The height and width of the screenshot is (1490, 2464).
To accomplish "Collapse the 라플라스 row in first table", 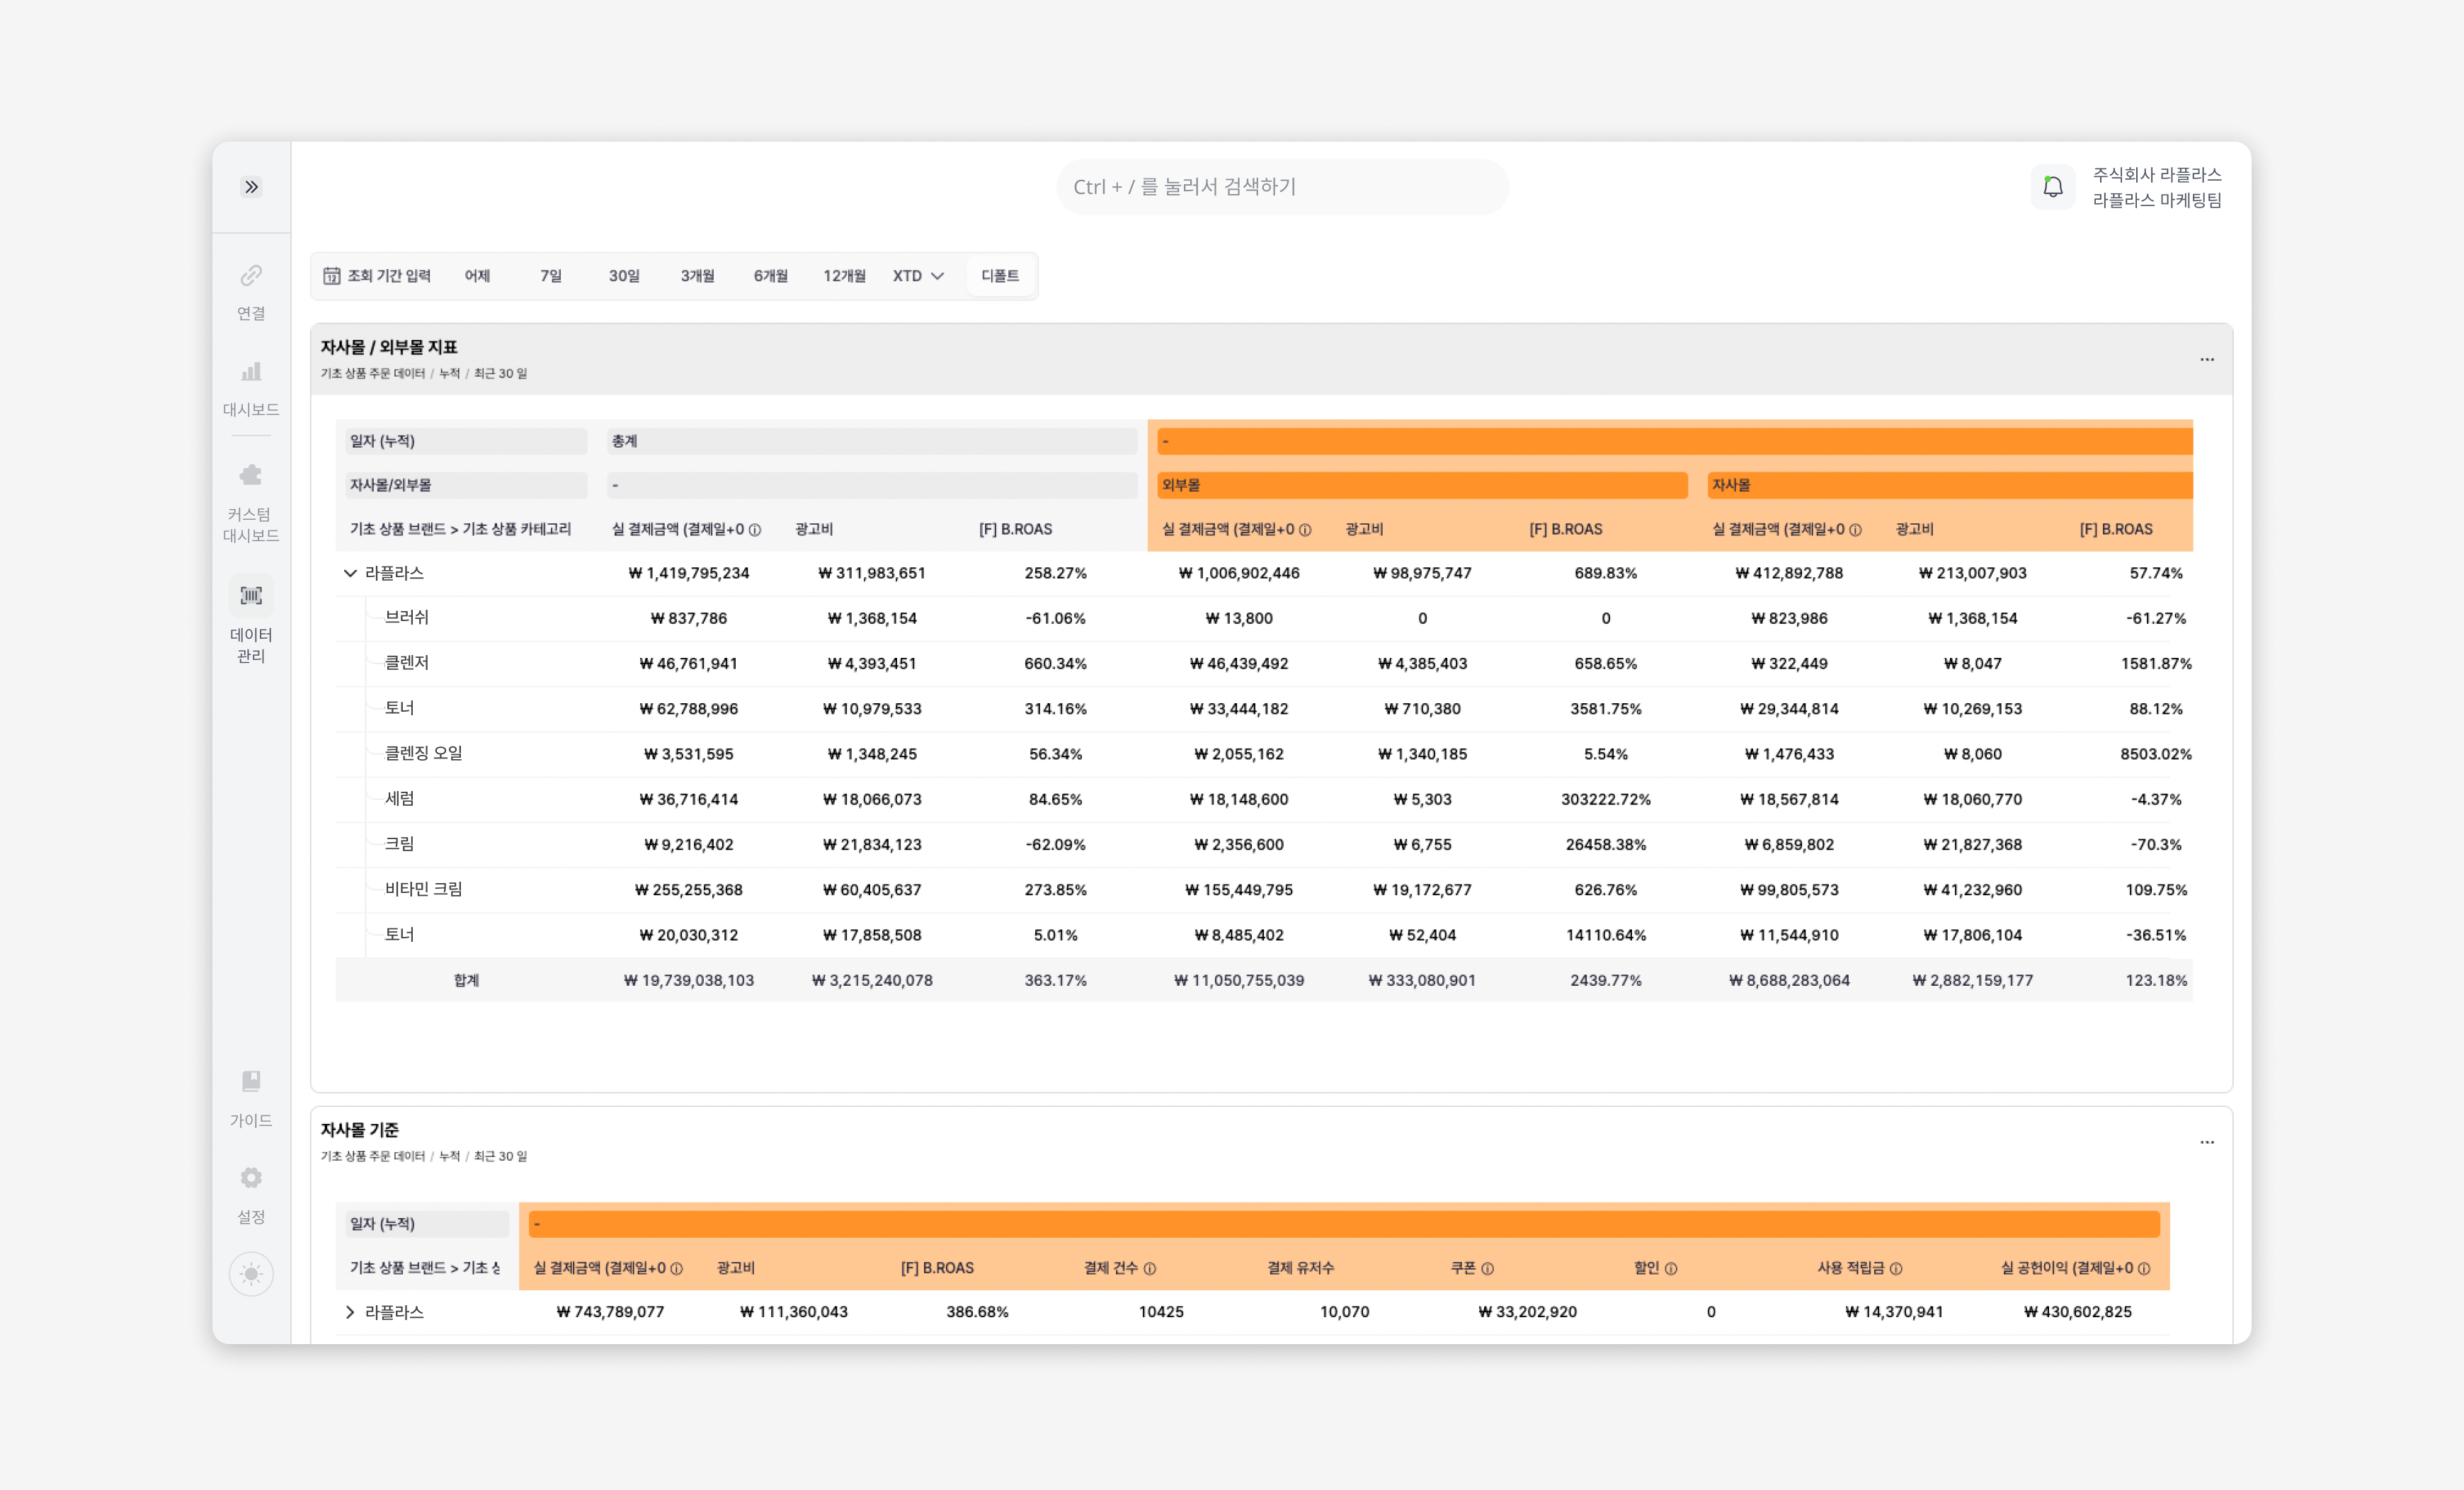I will coord(350,573).
